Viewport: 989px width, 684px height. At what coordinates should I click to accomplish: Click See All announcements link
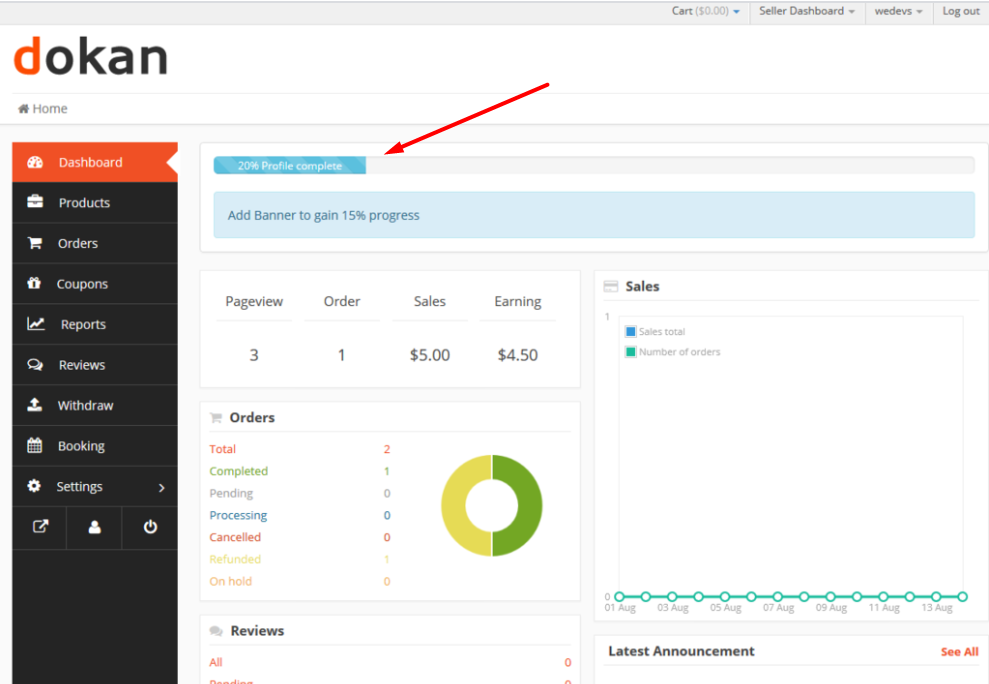point(959,652)
